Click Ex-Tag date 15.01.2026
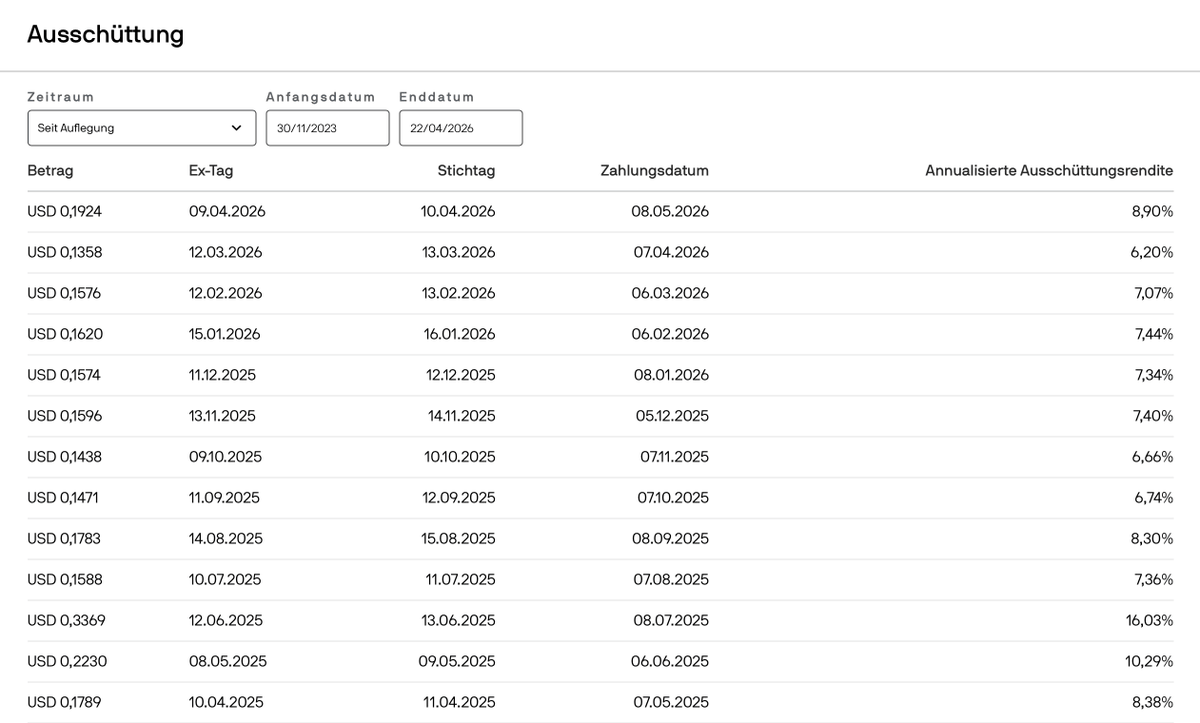The height and width of the screenshot is (723, 1200). click(225, 335)
